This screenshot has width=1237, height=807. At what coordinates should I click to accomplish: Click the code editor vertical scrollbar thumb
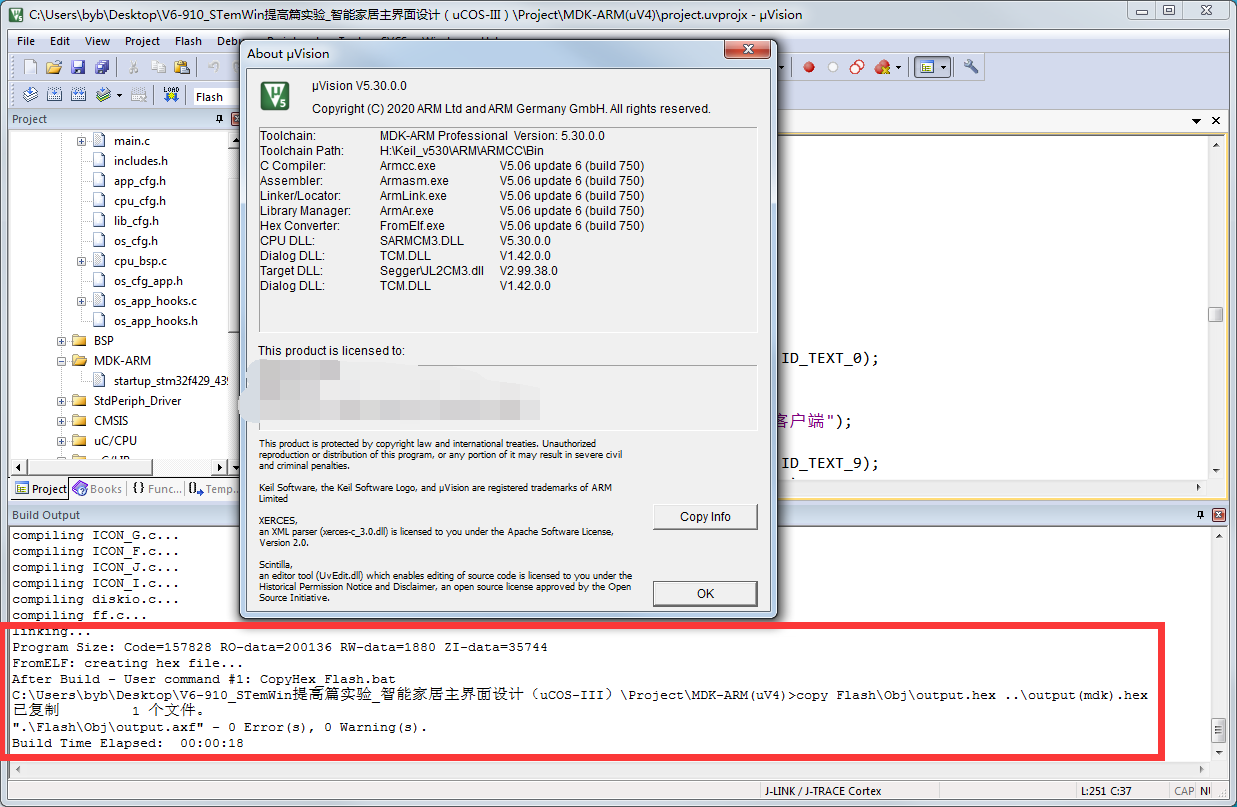1216,314
